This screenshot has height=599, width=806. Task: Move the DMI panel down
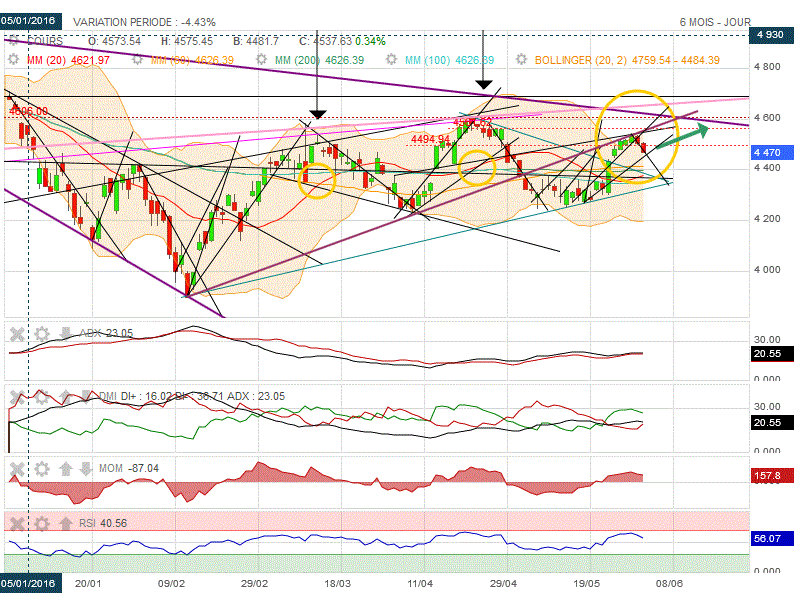click(x=85, y=396)
